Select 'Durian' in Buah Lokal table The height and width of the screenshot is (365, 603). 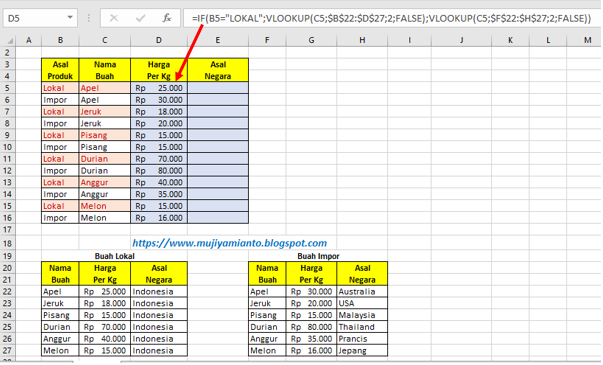(x=60, y=327)
